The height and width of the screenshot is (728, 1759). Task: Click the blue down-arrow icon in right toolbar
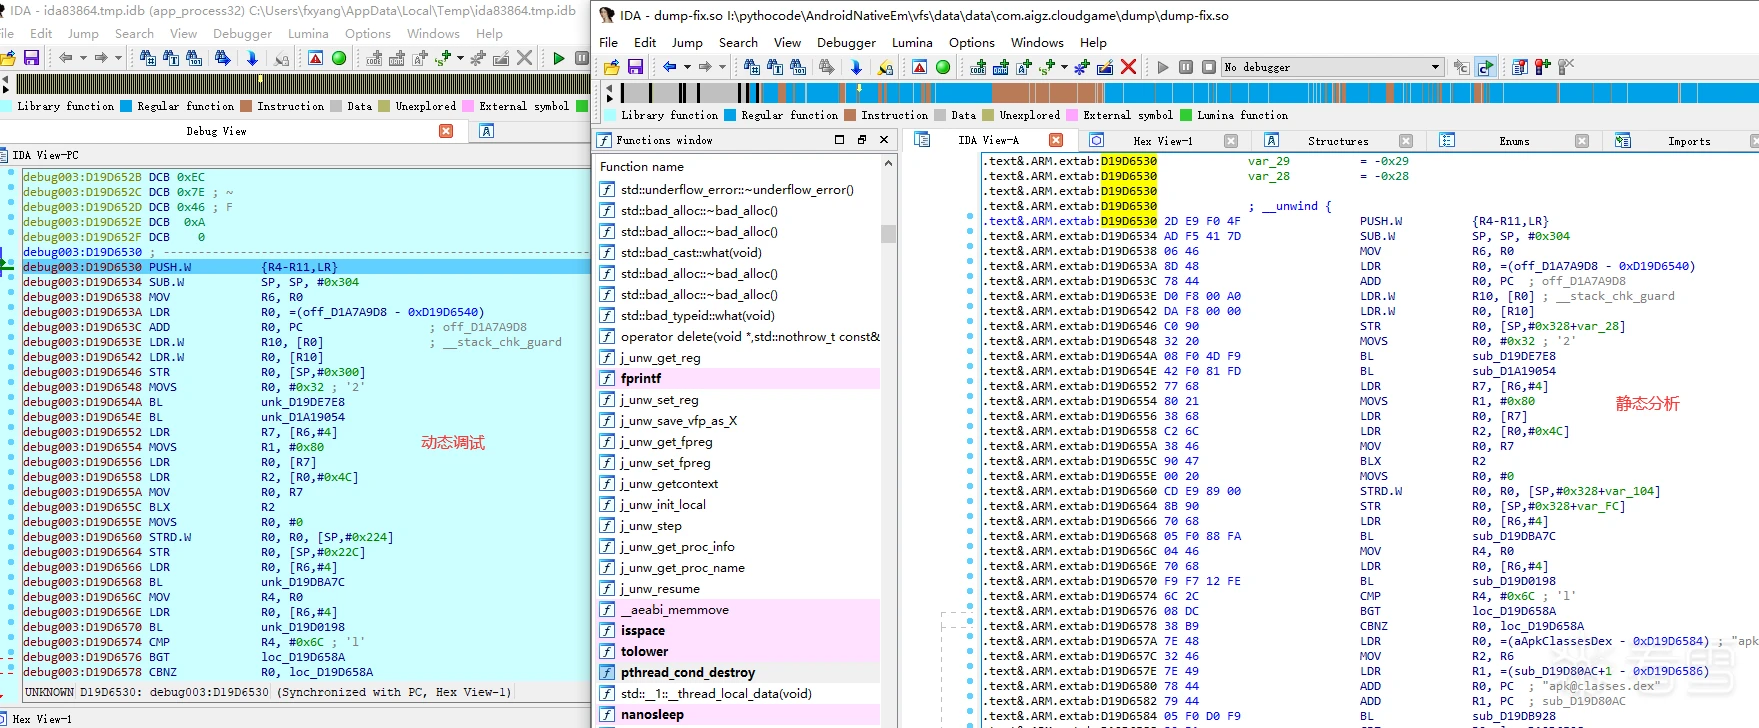pyautogui.click(x=856, y=67)
